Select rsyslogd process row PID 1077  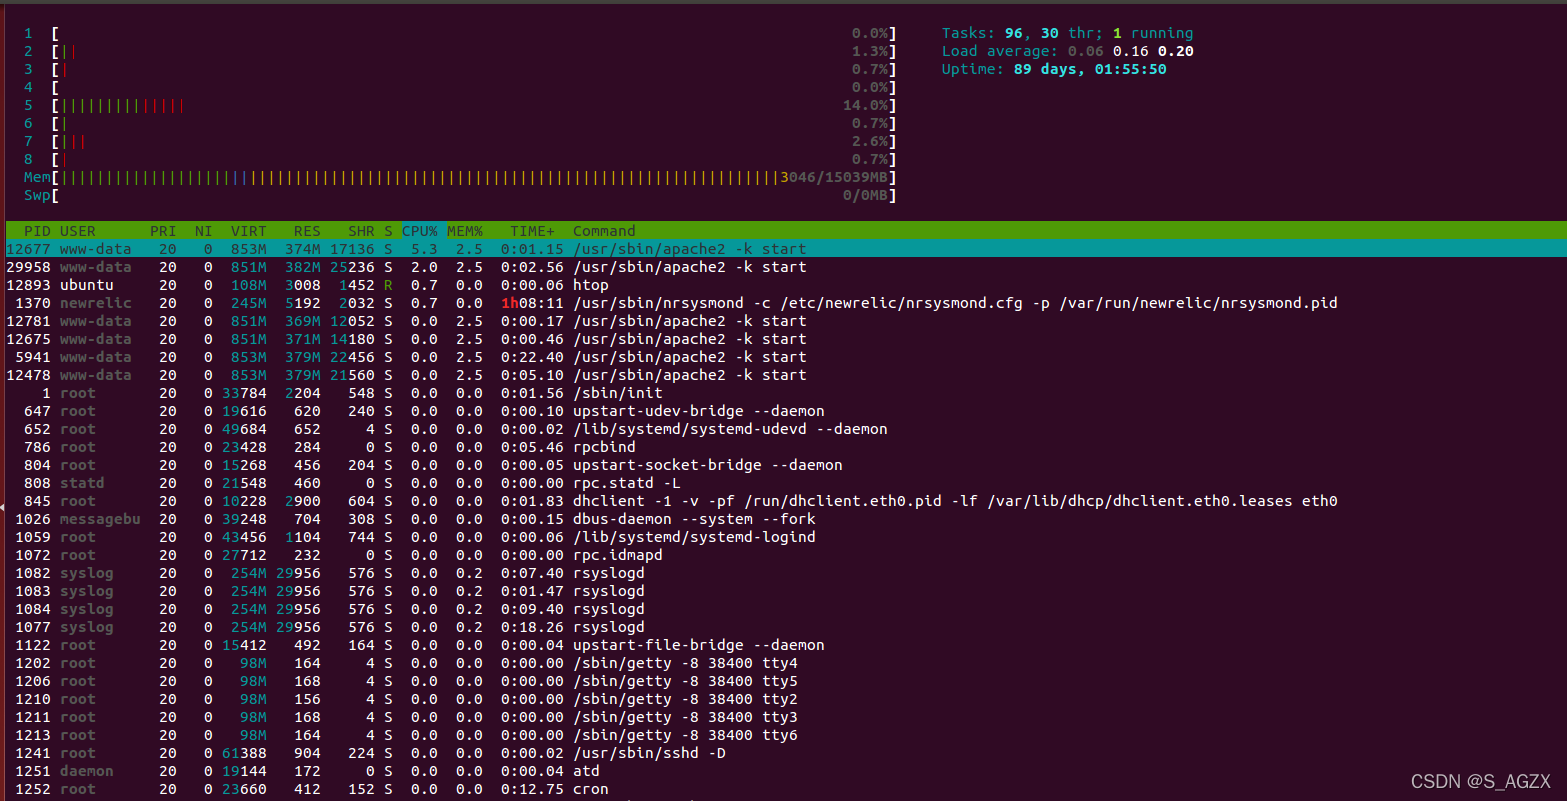(786, 627)
